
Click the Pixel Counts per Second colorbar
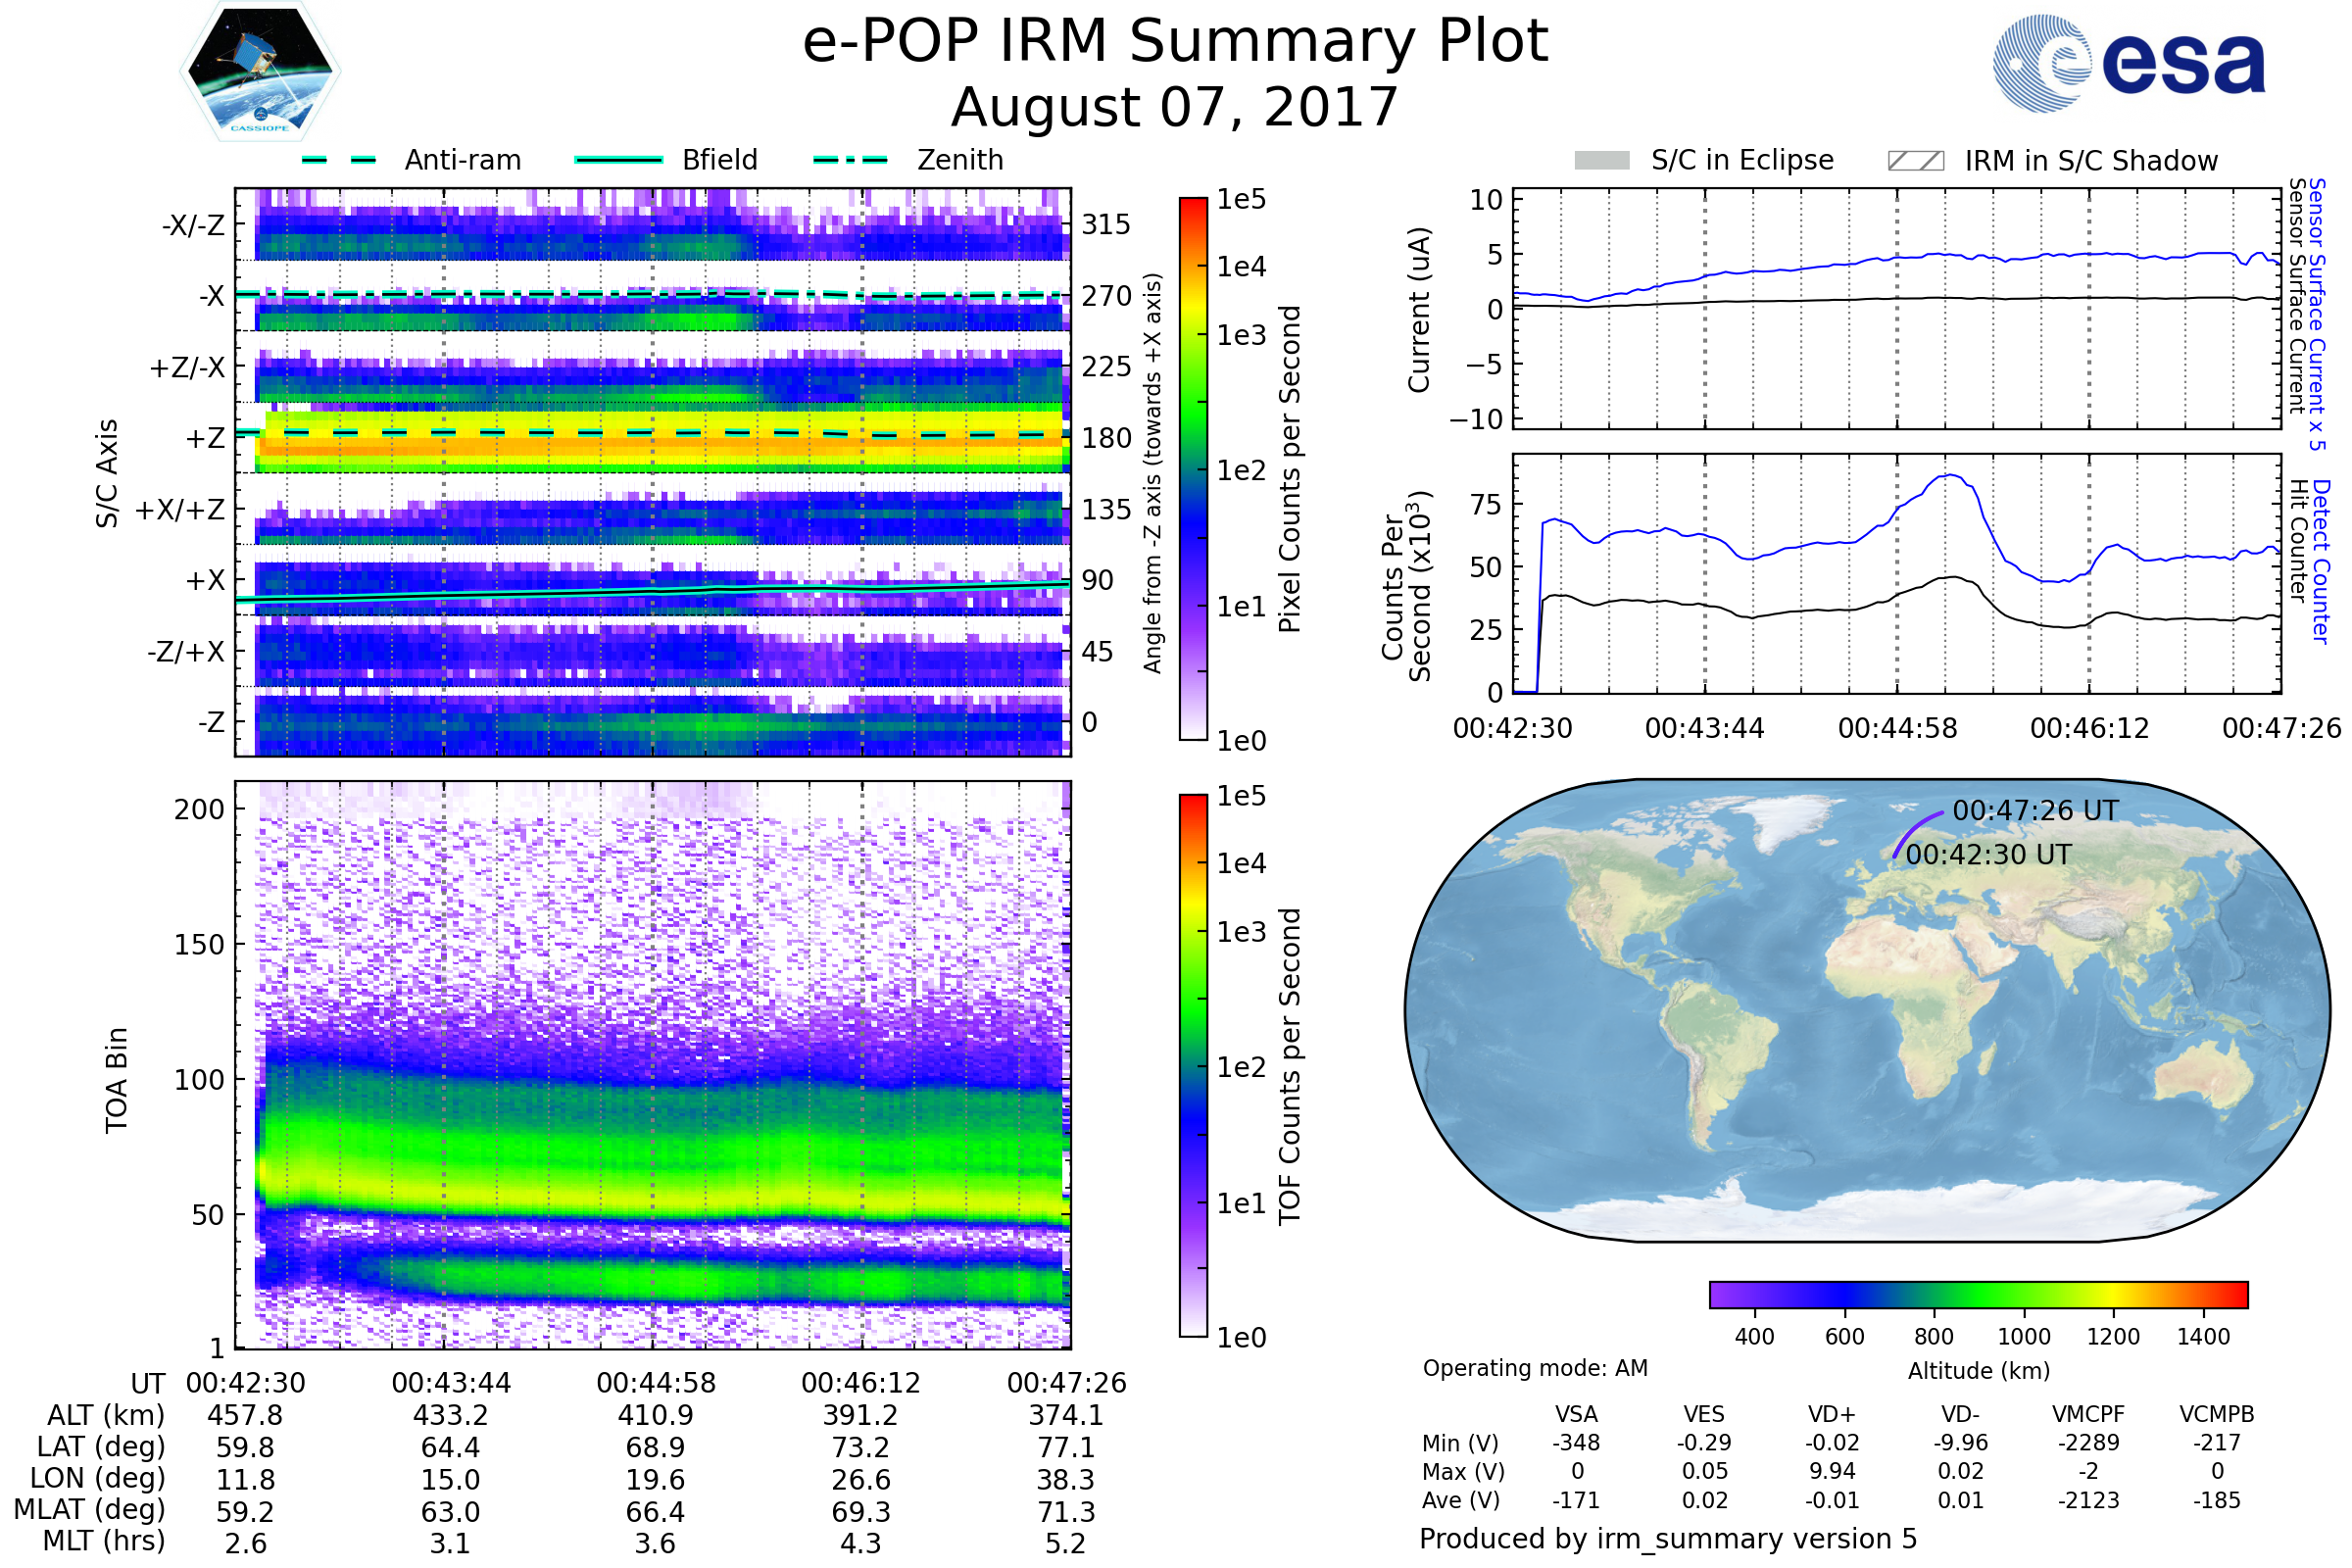point(1193,469)
